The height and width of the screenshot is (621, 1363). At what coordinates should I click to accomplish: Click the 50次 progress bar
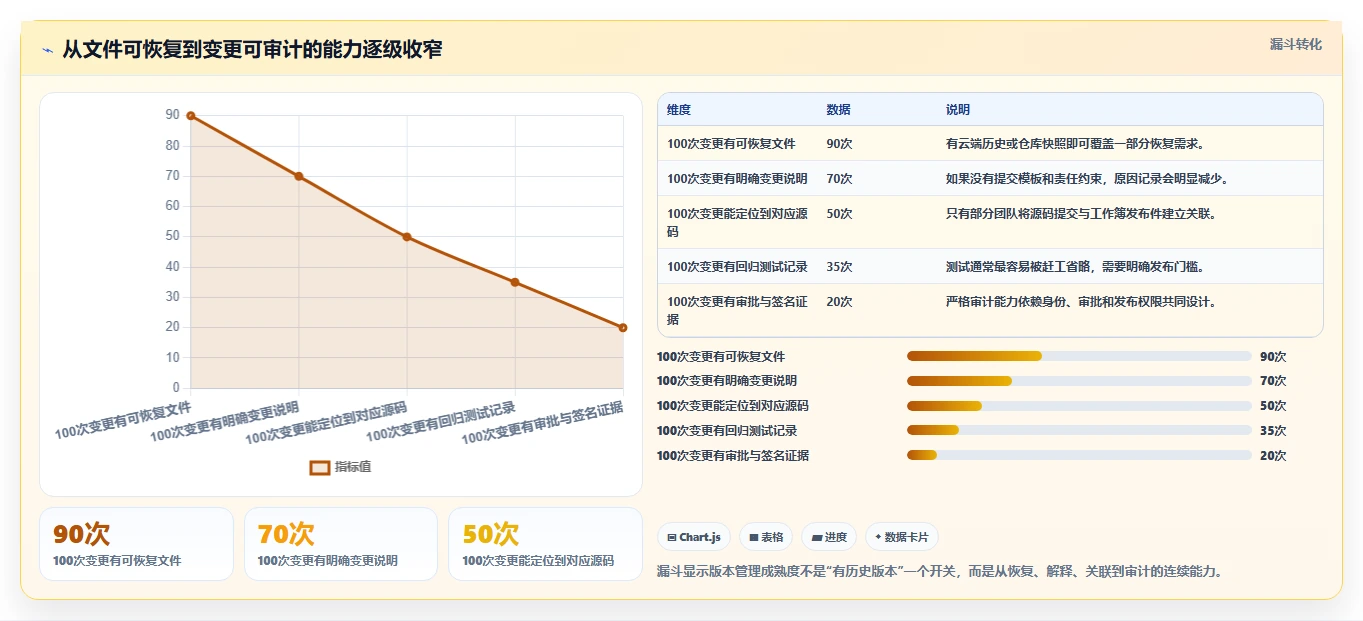[x=1079, y=406]
